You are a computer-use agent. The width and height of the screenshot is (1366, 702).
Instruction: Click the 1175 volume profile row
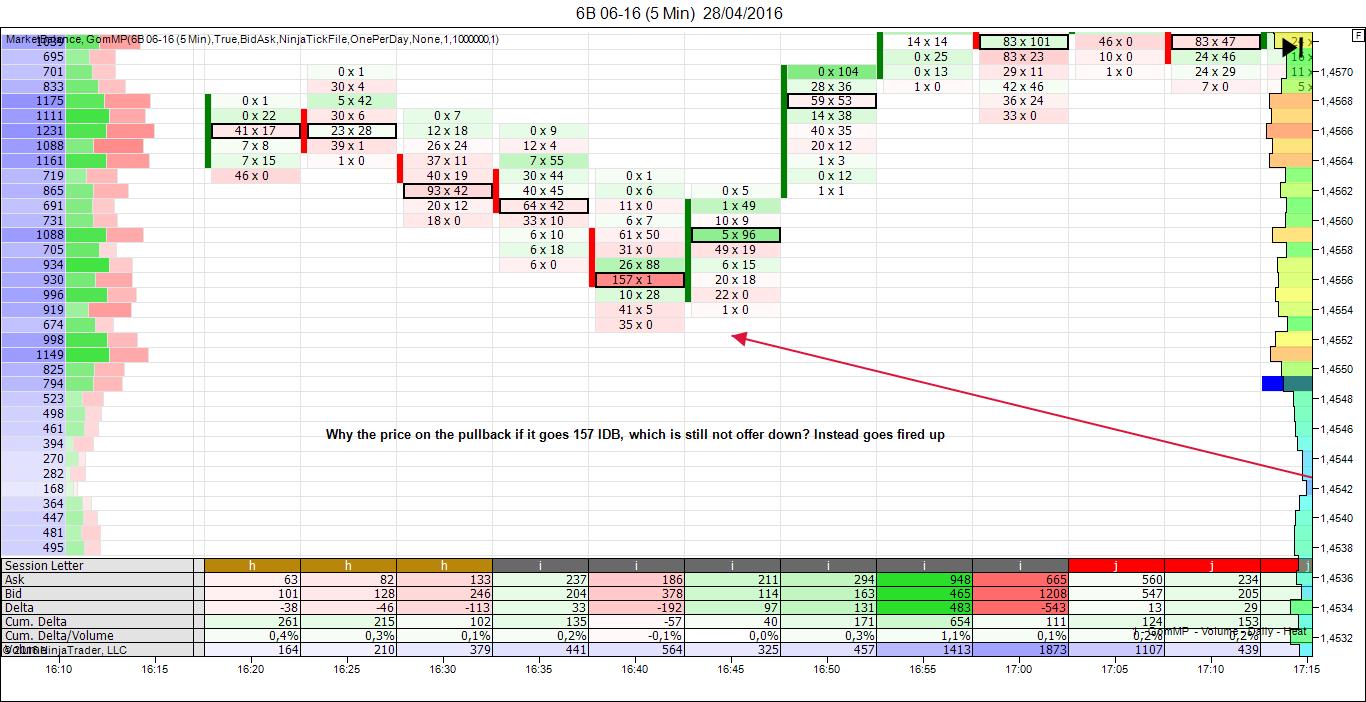pos(77,101)
